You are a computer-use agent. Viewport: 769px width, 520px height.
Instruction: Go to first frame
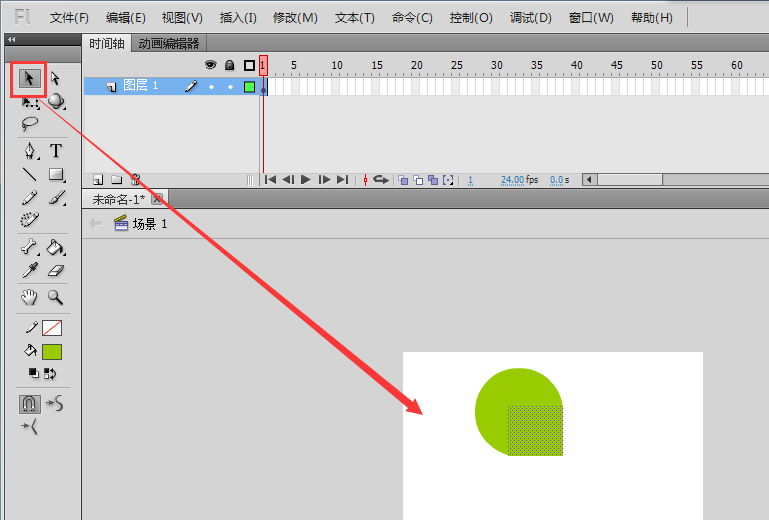click(x=270, y=180)
